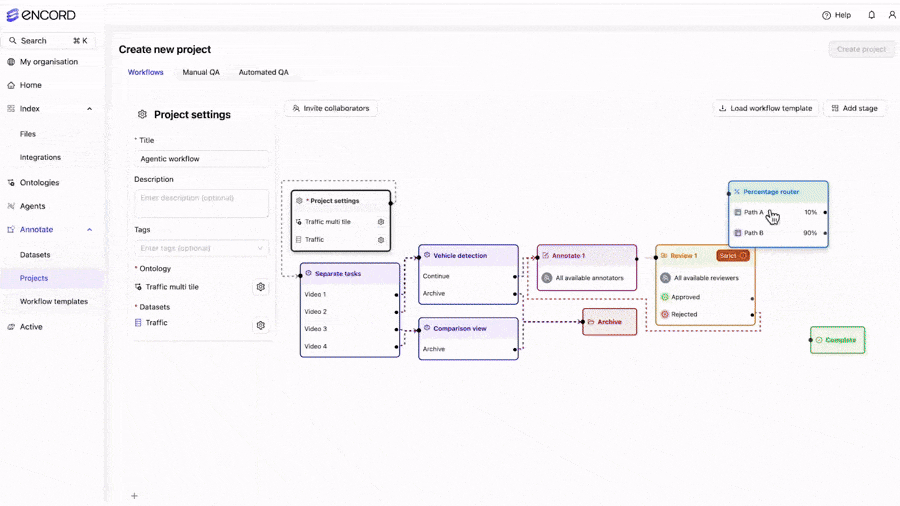Open Files under Index
Viewport: 900px width, 506px height.
click(28, 134)
